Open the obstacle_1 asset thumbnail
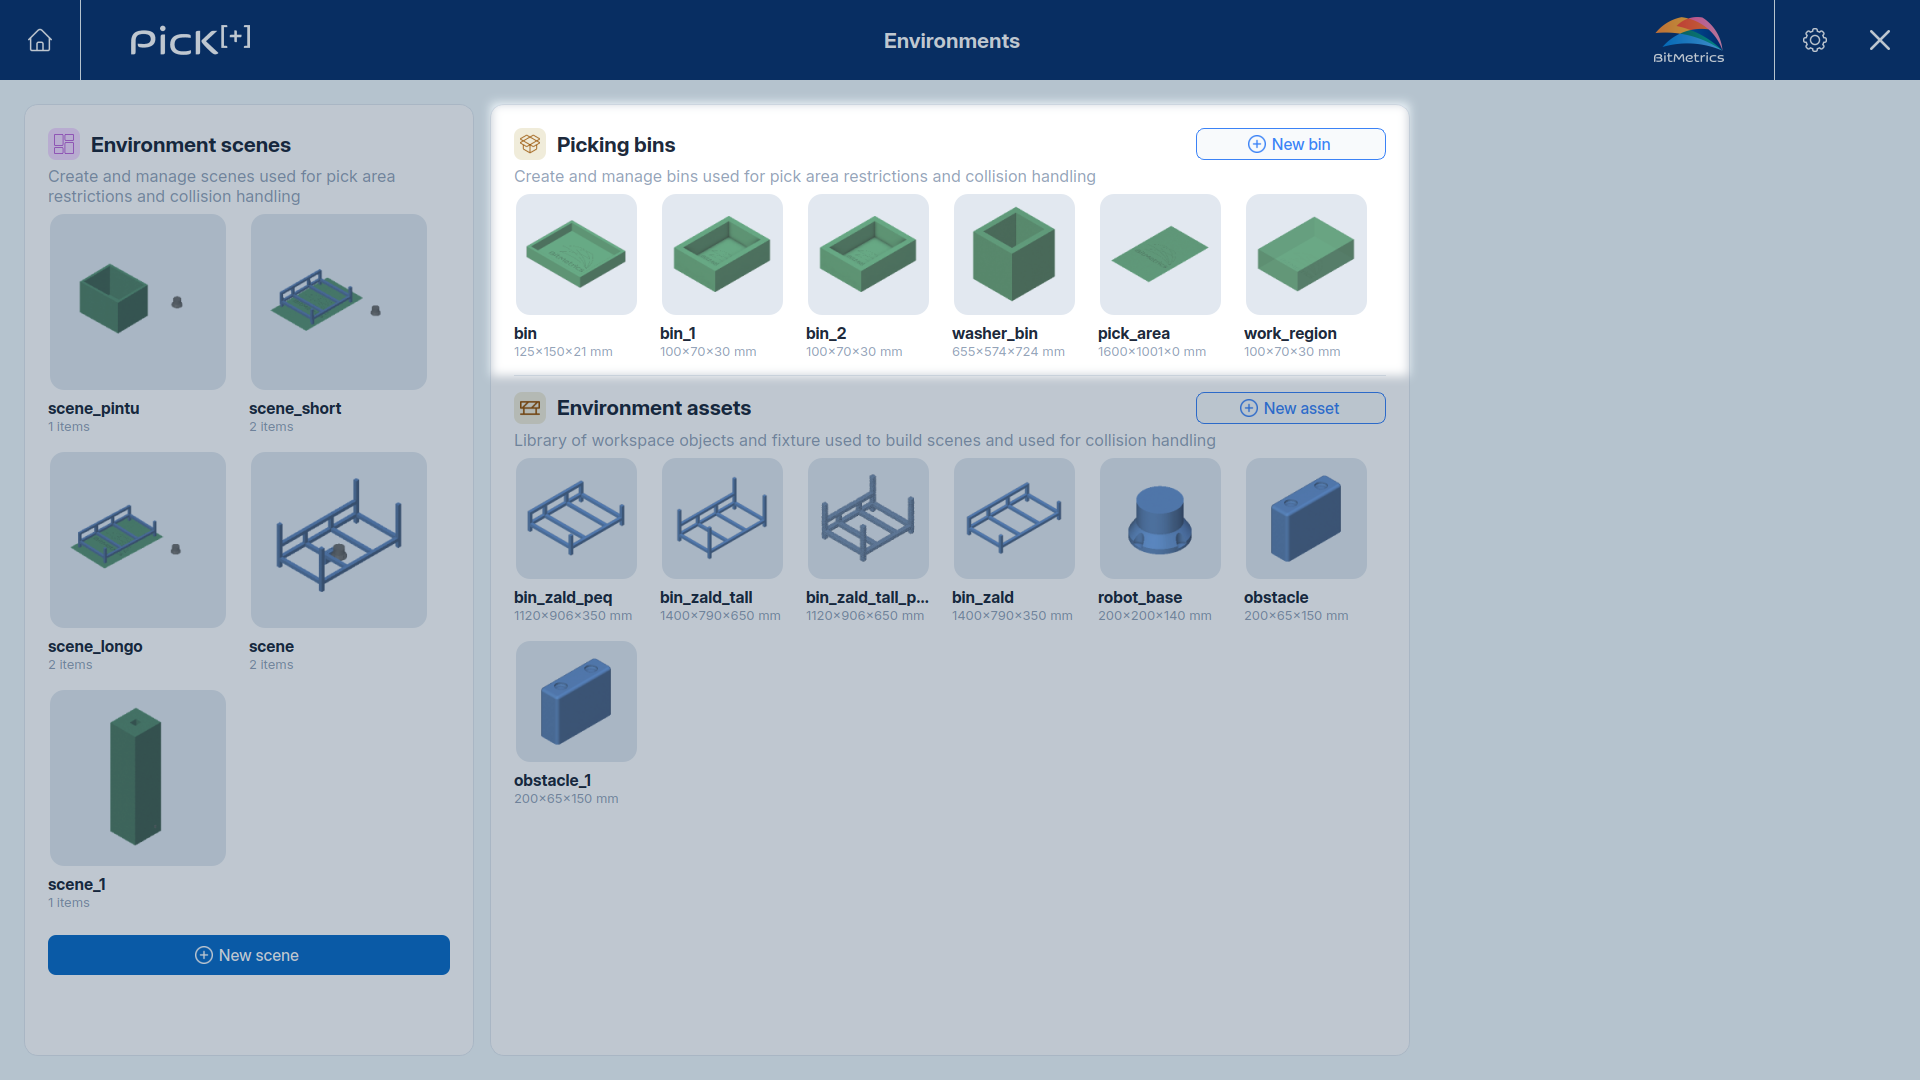 (576, 702)
